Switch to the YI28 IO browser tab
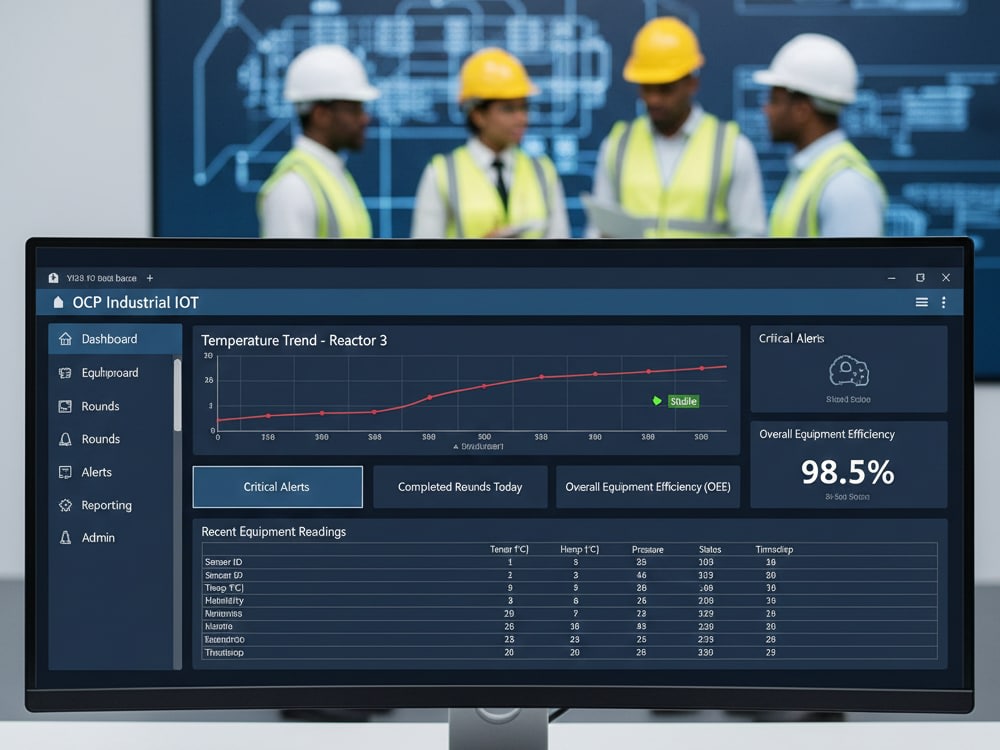The width and height of the screenshot is (1000, 750). pyautogui.click(x=101, y=278)
